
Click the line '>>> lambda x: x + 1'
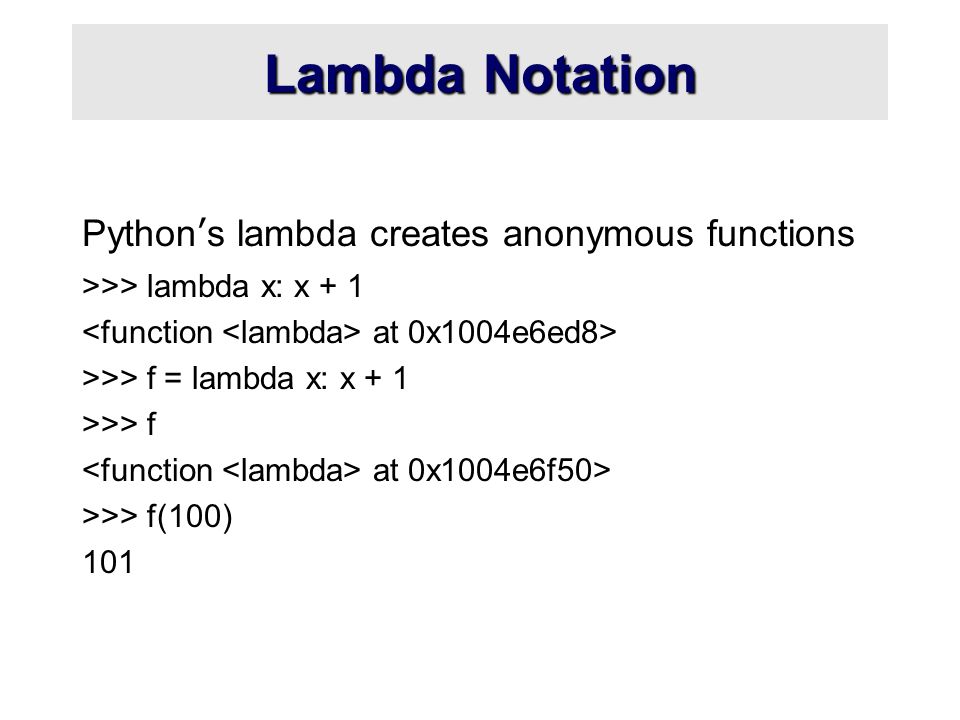(223, 287)
